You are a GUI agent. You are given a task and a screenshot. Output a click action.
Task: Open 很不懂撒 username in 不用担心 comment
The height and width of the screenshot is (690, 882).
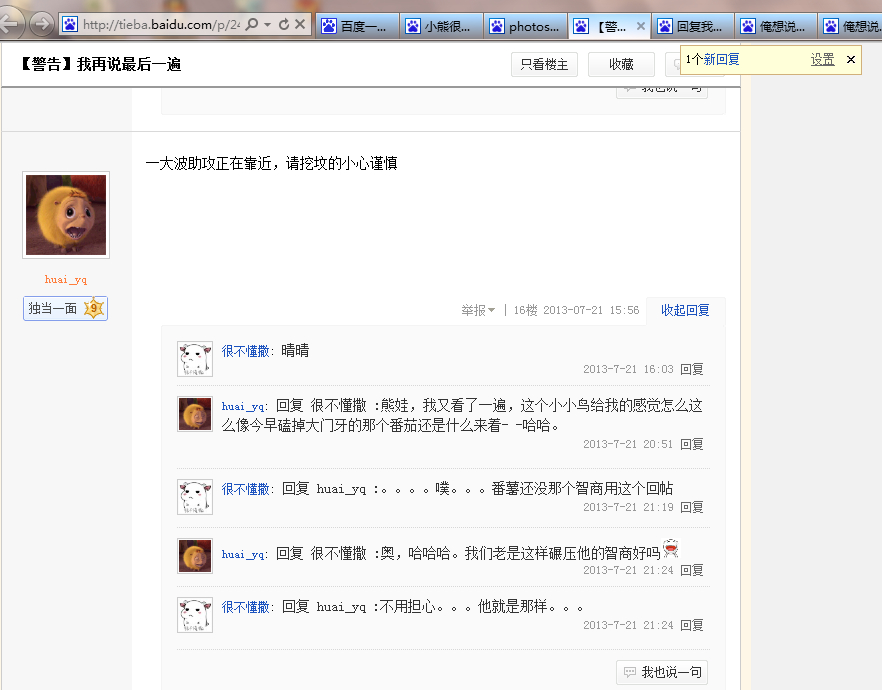click(245, 607)
